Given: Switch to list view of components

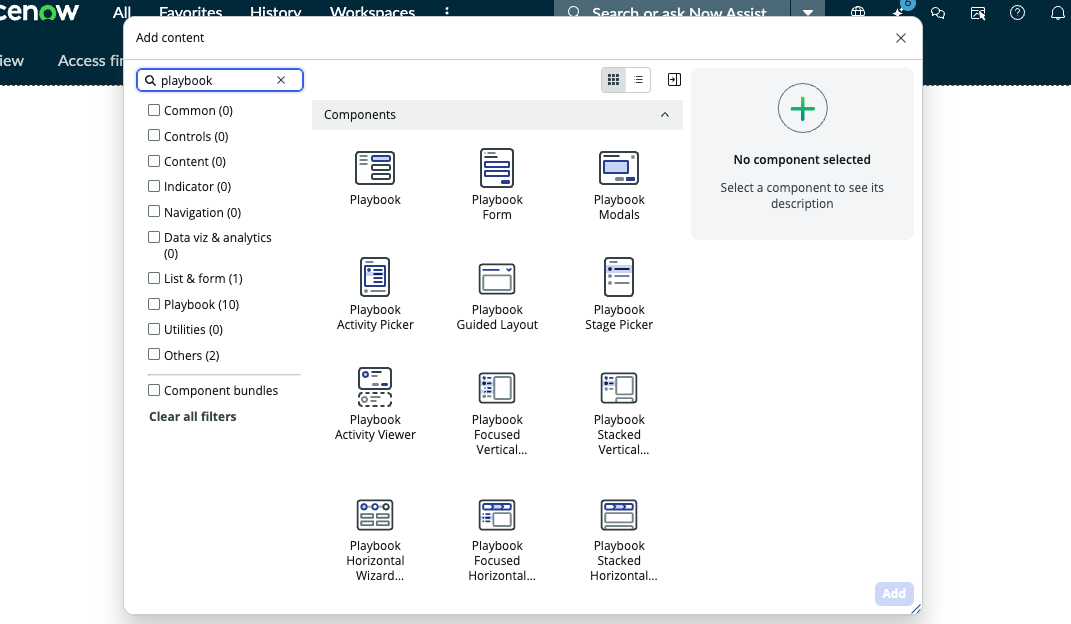Looking at the screenshot, I should pos(638,80).
